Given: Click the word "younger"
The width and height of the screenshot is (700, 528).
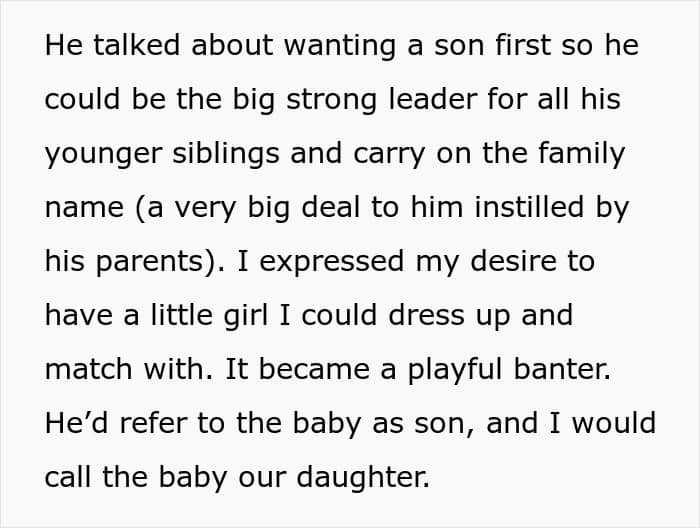Looking at the screenshot, I should pyautogui.click(x=103, y=155).
